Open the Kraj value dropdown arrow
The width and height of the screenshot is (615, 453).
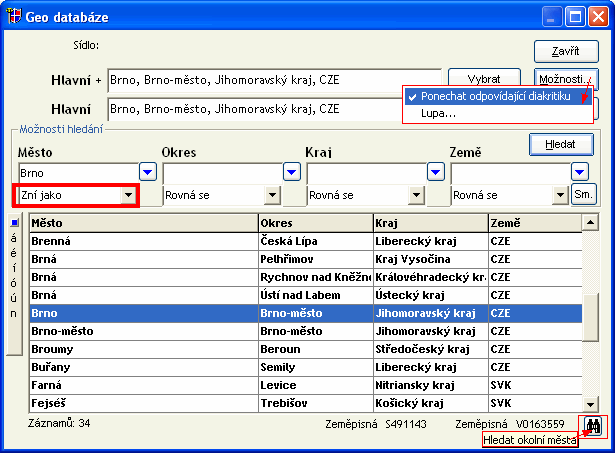pos(435,172)
